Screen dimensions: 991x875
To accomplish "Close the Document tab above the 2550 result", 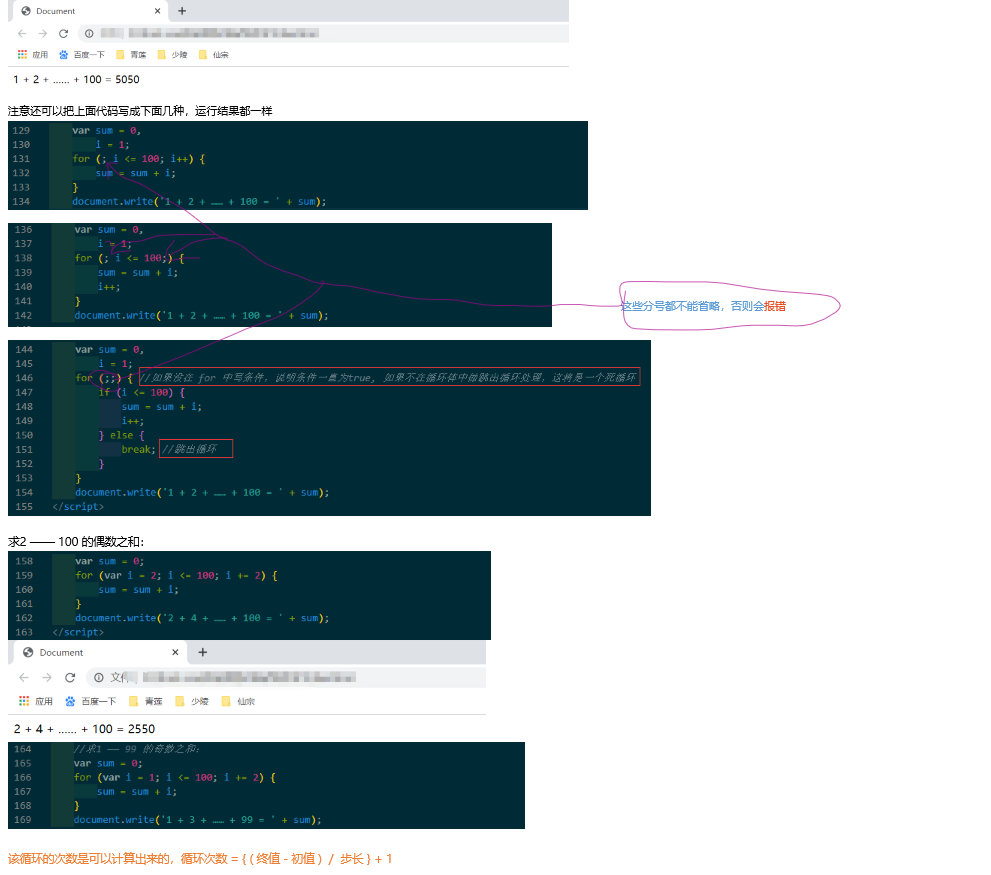I will pos(175,652).
